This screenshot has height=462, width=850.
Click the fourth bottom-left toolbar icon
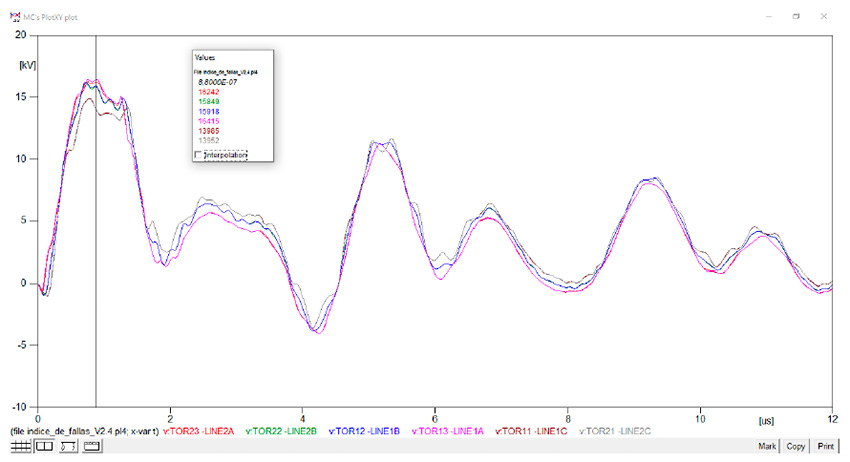click(x=91, y=447)
